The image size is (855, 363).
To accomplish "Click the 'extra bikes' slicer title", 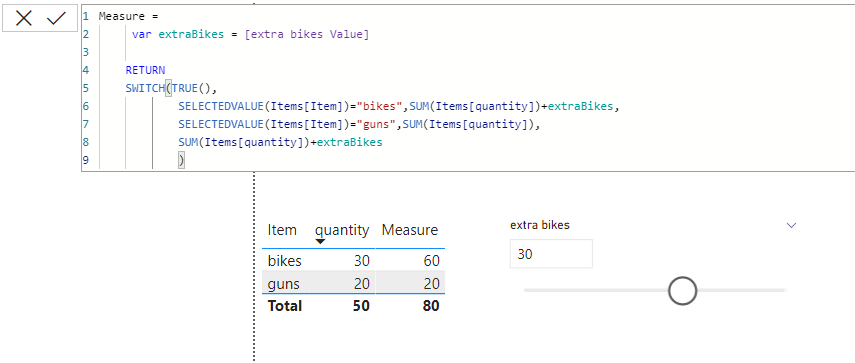I will coord(540,225).
